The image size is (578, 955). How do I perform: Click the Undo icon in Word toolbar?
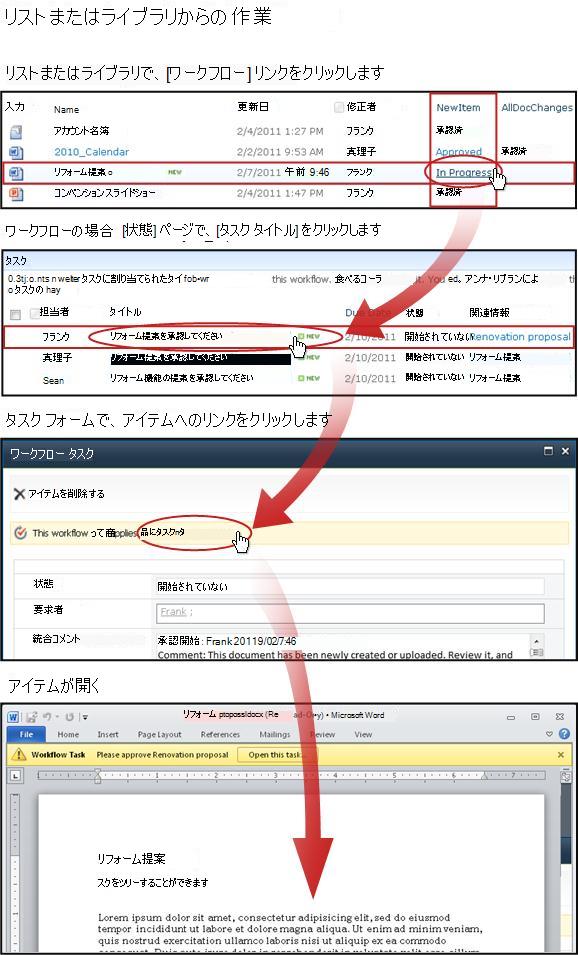48,717
